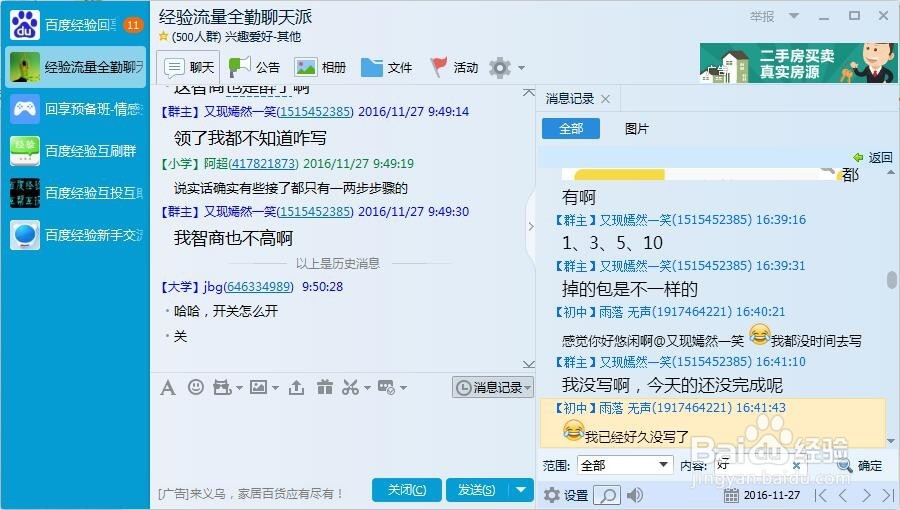Expand dropdown next to screenshot scissors
This screenshot has width=900, height=510.
point(367,388)
